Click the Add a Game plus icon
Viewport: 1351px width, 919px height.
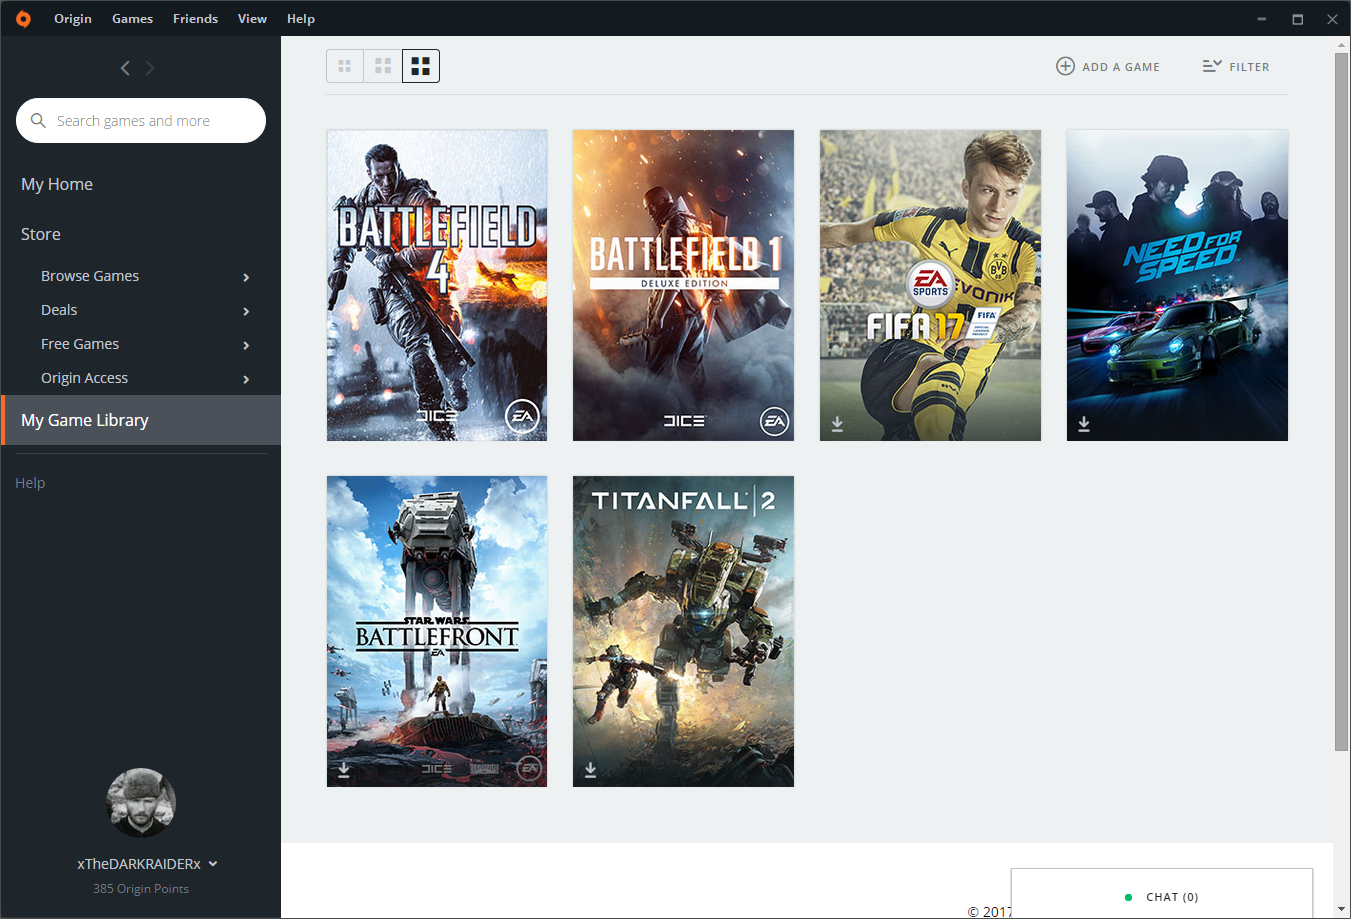[1065, 66]
